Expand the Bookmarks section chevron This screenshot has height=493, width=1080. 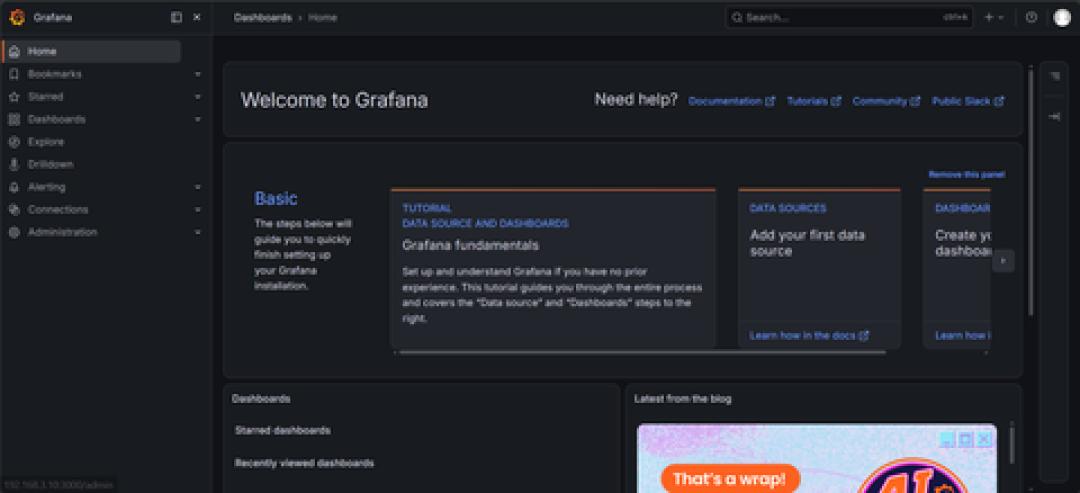coord(198,74)
